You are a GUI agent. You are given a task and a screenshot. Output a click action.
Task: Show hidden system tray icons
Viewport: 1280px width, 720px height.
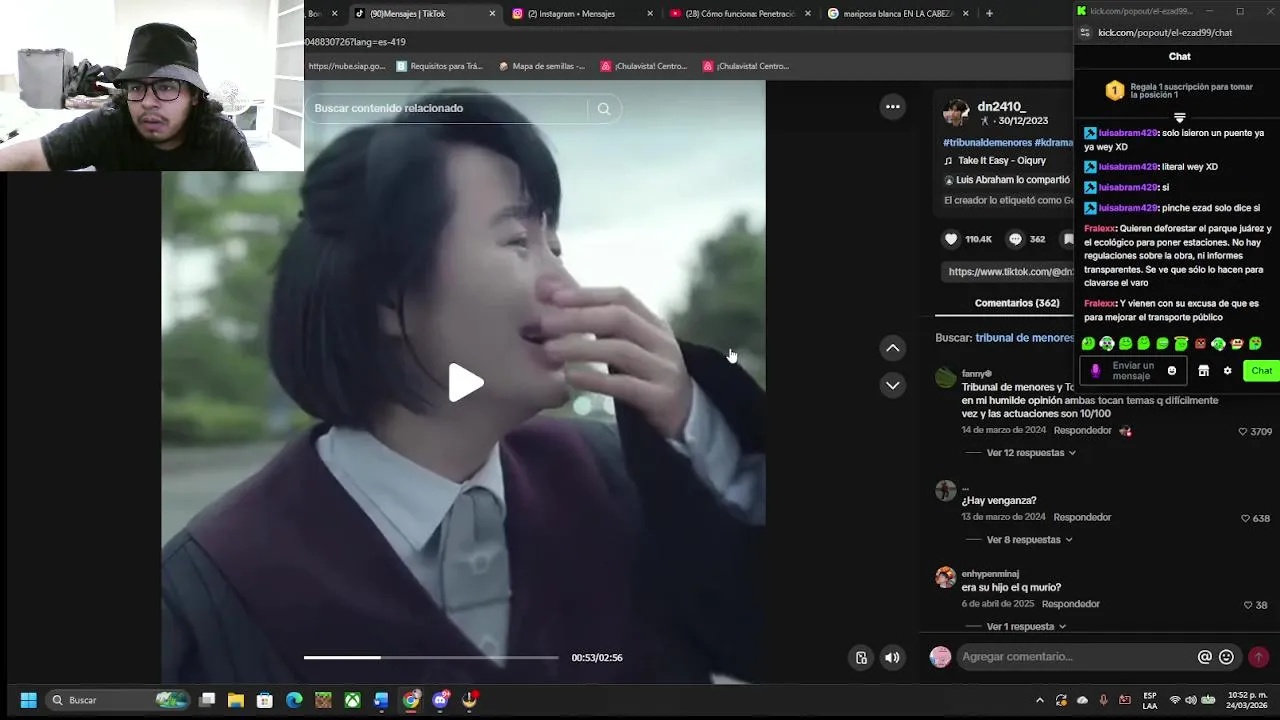[1040, 700]
